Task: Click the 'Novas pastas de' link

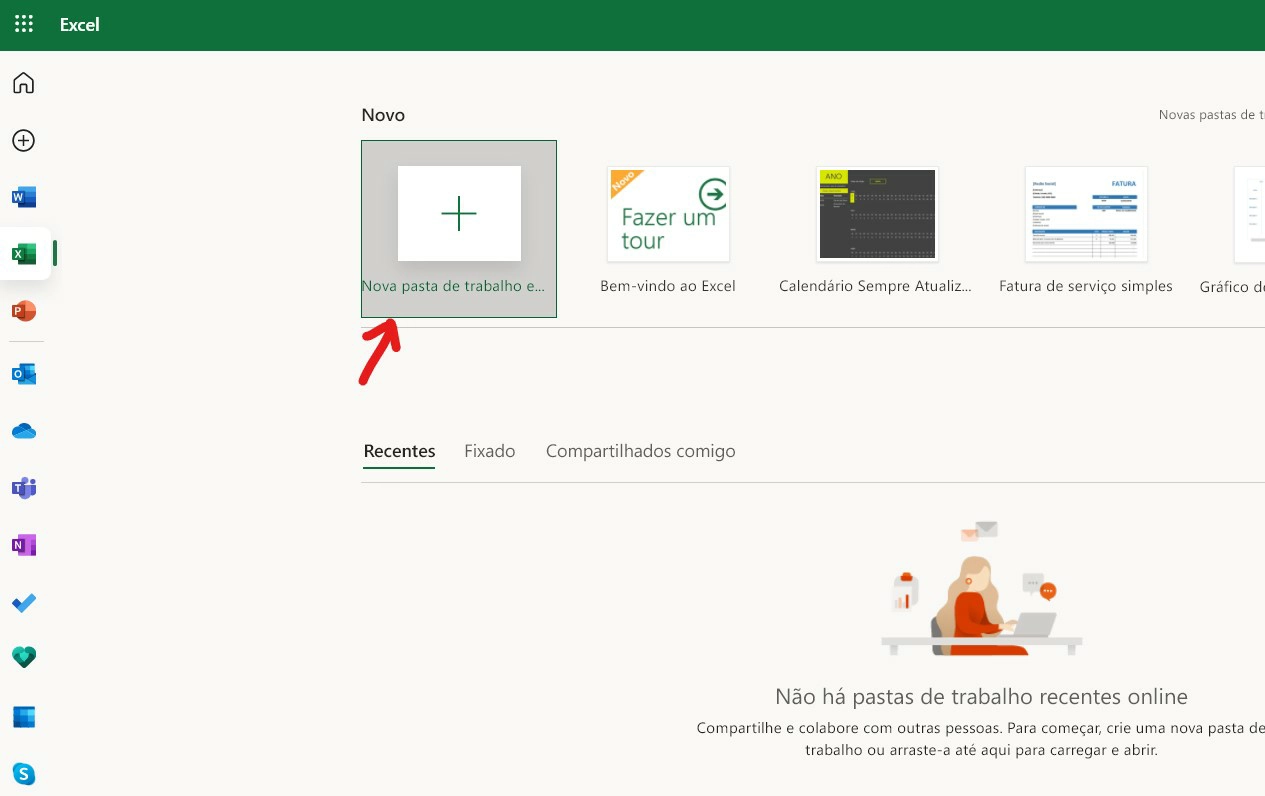Action: pos(1211,115)
